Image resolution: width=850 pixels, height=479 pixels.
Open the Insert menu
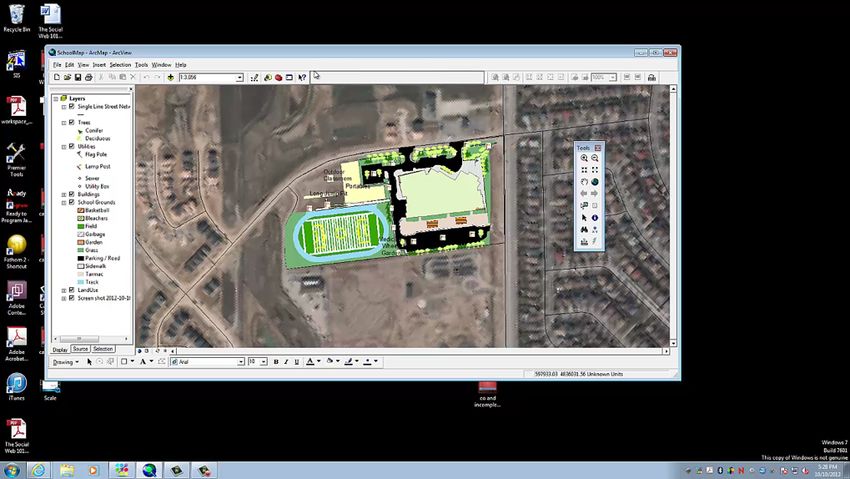tap(99, 64)
